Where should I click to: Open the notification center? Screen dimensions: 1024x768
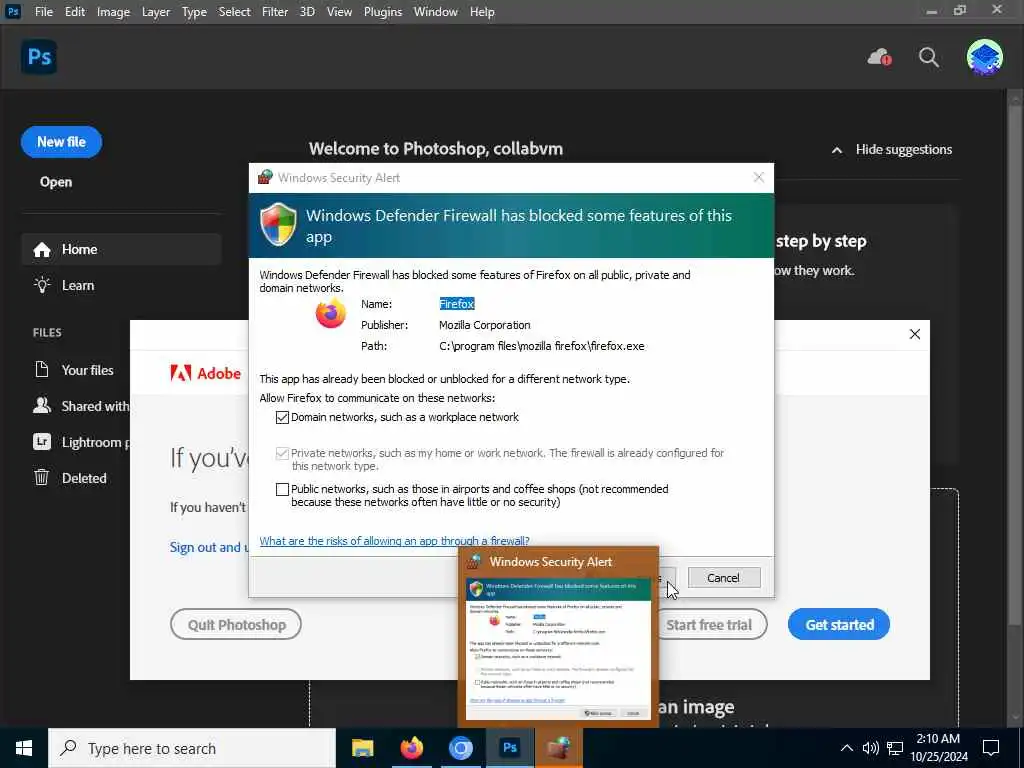coord(991,748)
